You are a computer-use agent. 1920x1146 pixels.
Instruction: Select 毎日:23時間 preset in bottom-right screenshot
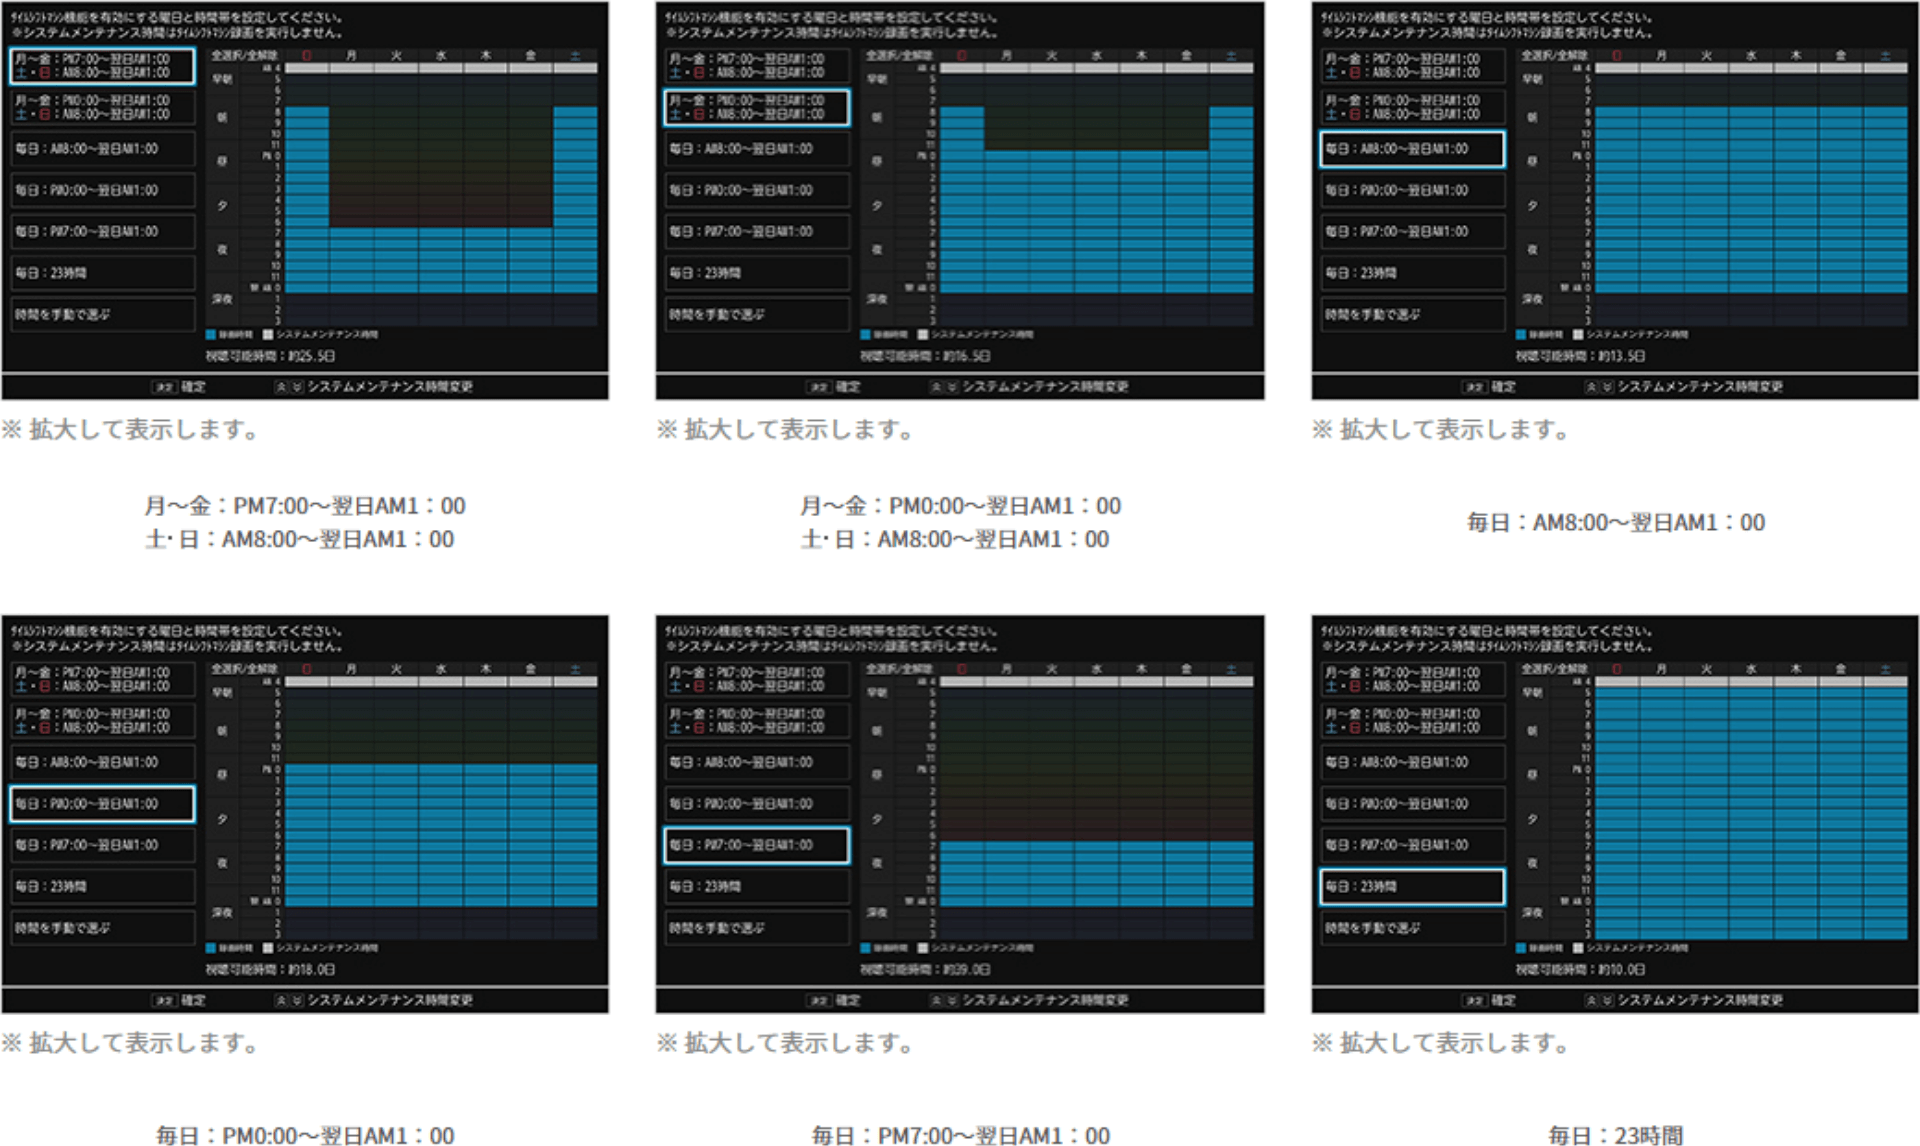(1412, 887)
